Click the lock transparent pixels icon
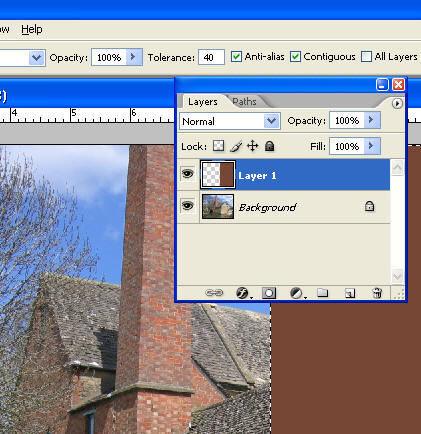The height and width of the screenshot is (434, 421). click(x=218, y=146)
